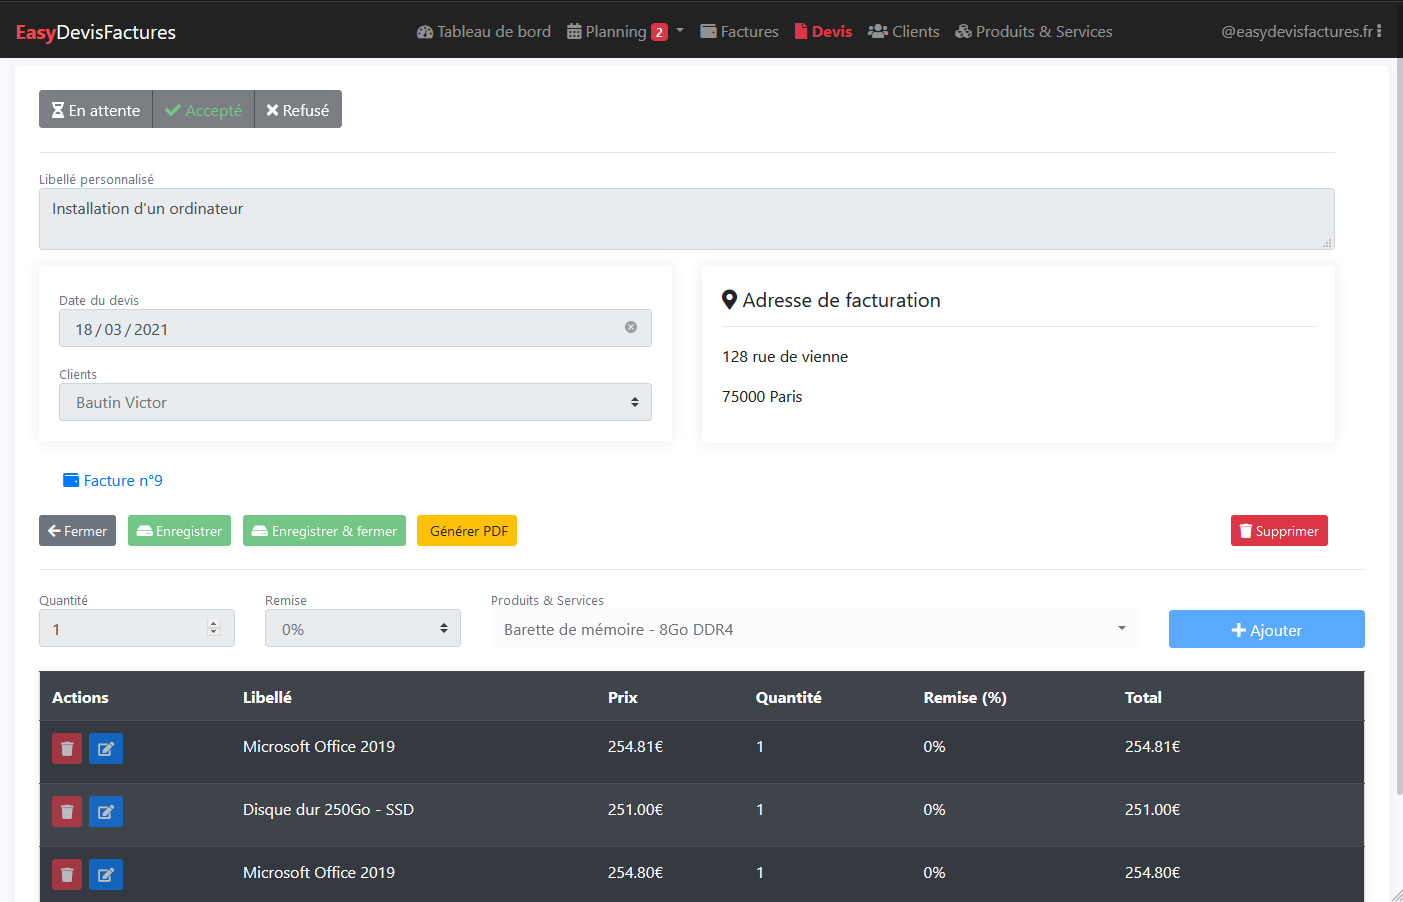Screen dimensions: 1403x902
Task: Click the Libellé column header
Action: tap(268, 698)
